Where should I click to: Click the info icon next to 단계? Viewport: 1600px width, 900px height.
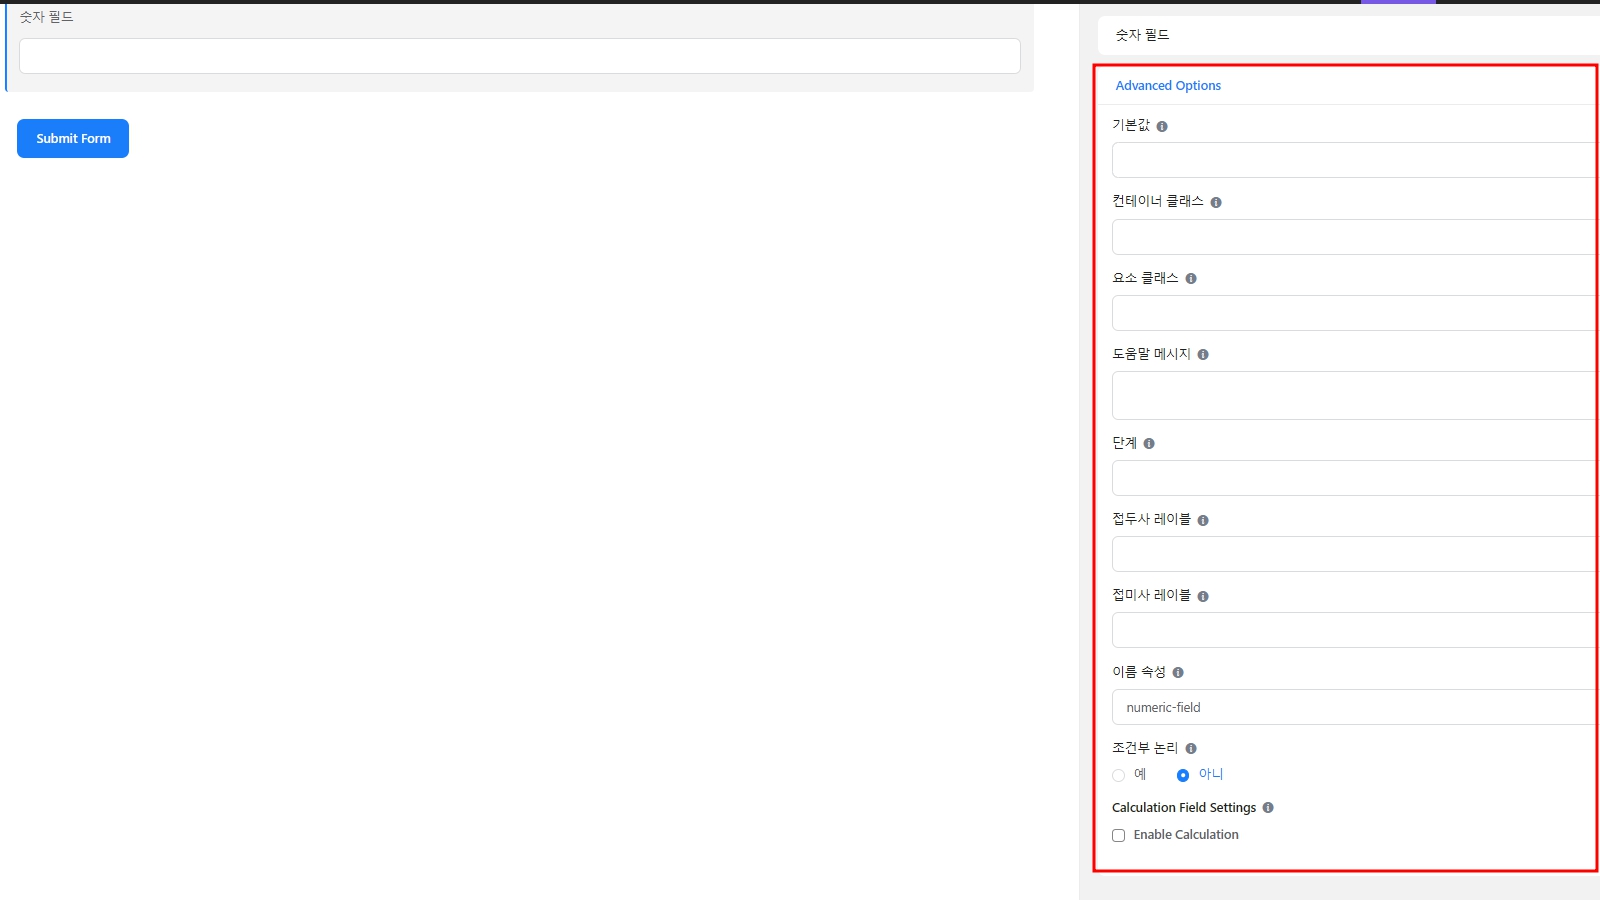[x=1149, y=444]
